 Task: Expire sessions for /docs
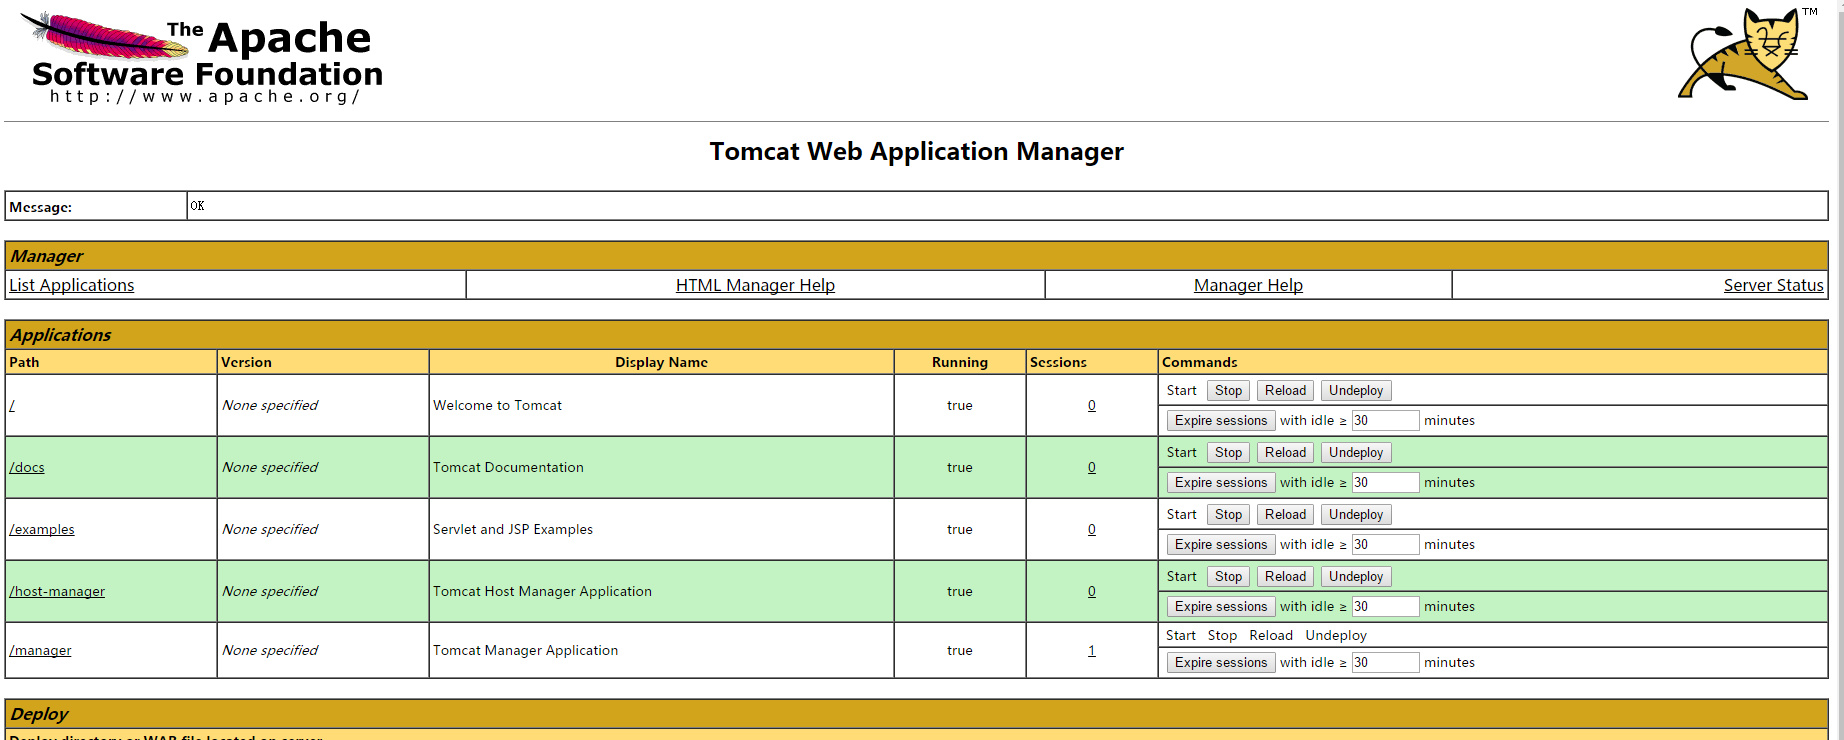pyautogui.click(x=1221, y=483)
